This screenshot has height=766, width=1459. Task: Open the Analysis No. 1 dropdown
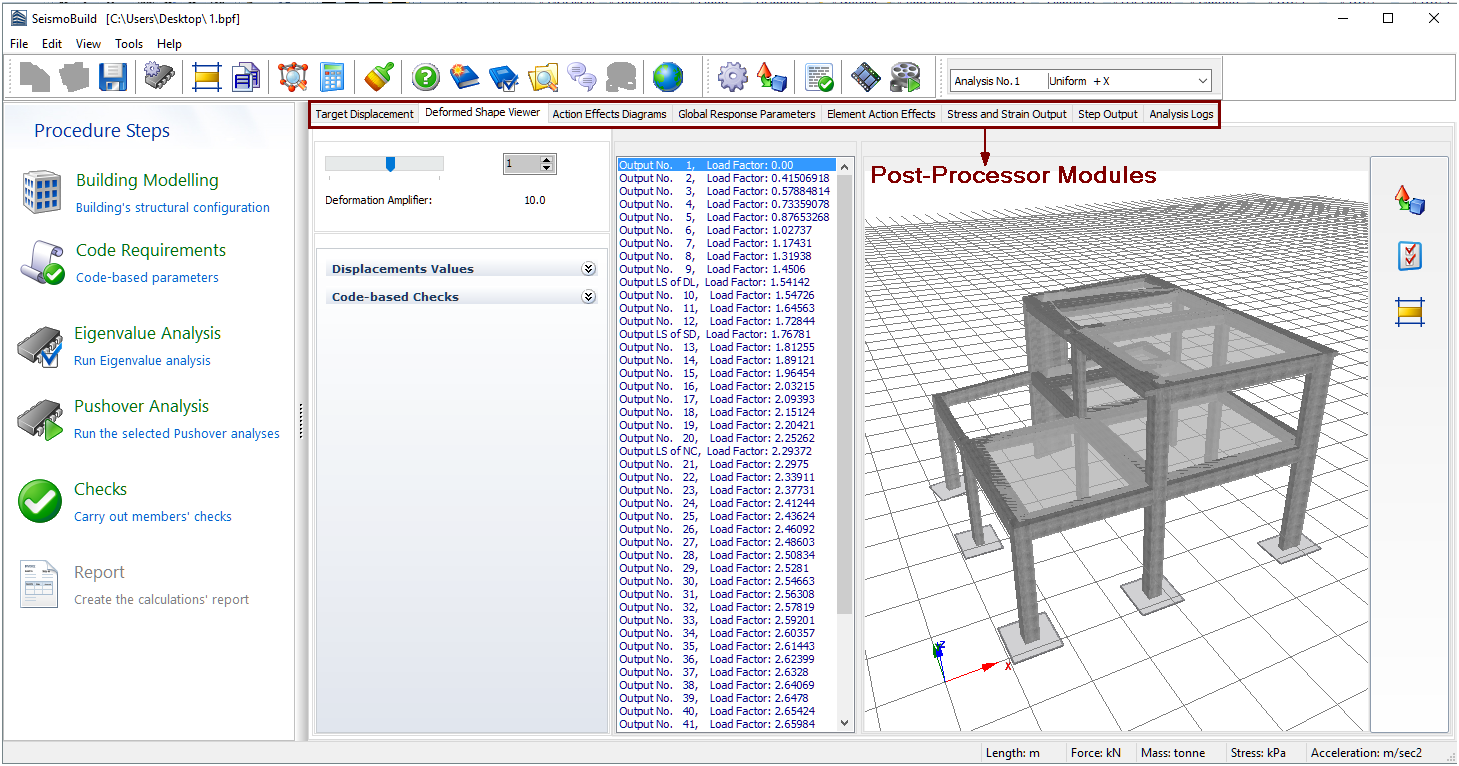[1203, 81]
